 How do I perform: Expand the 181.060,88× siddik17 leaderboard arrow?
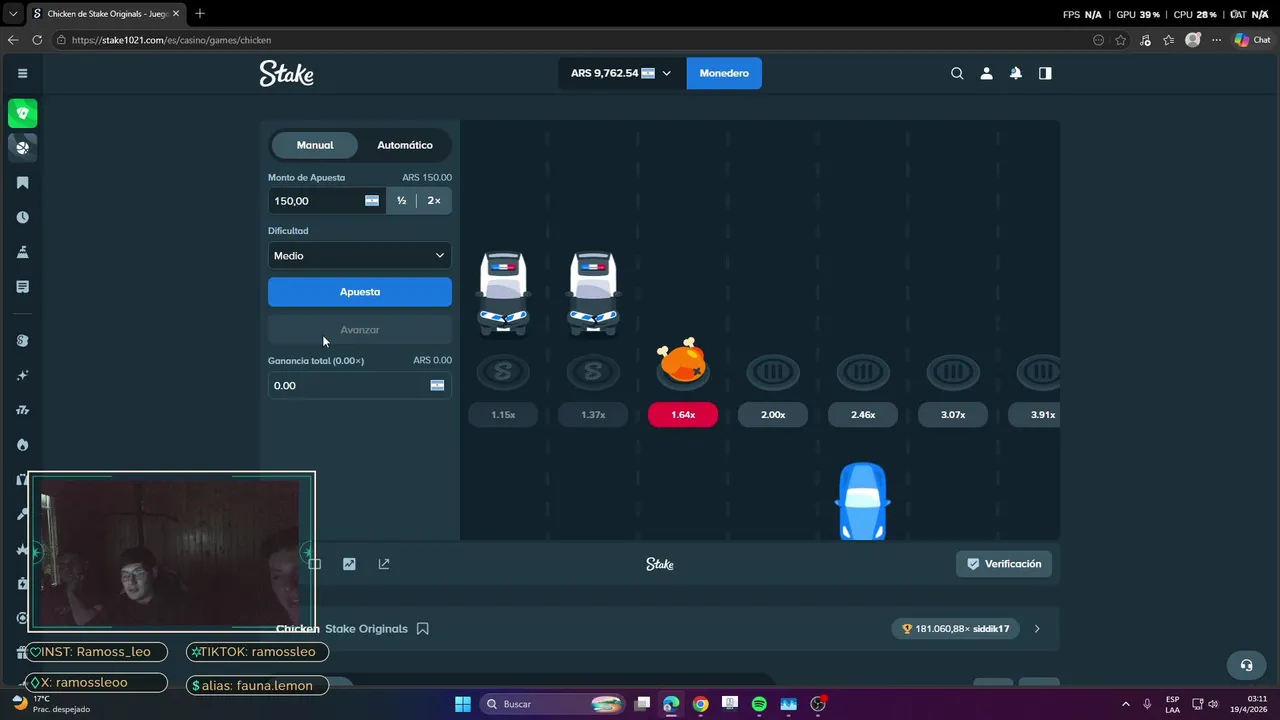click(x=1037, y=629)
